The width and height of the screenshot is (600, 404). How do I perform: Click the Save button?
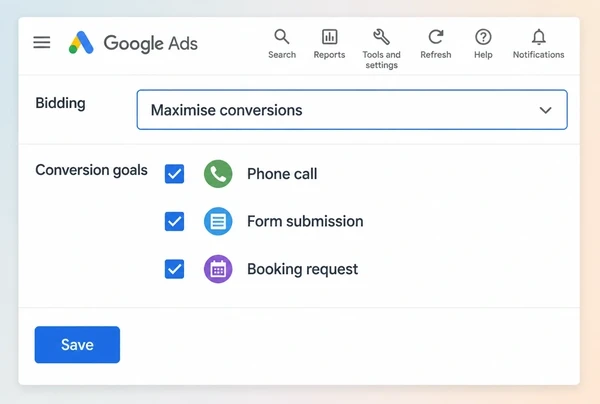tap(77, 345)
